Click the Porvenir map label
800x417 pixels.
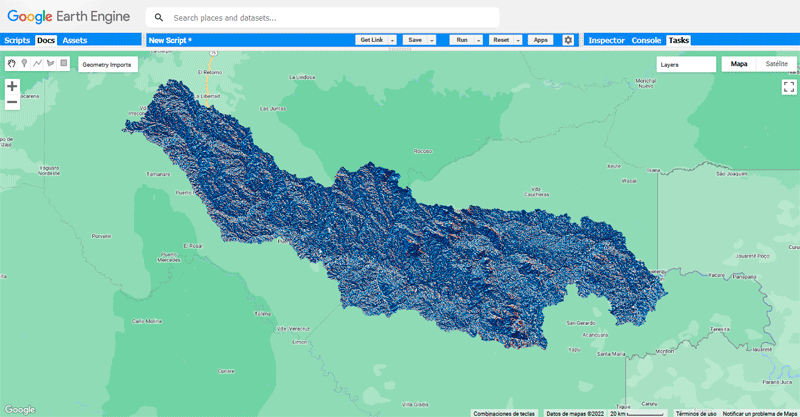click(x=102, y=236)
